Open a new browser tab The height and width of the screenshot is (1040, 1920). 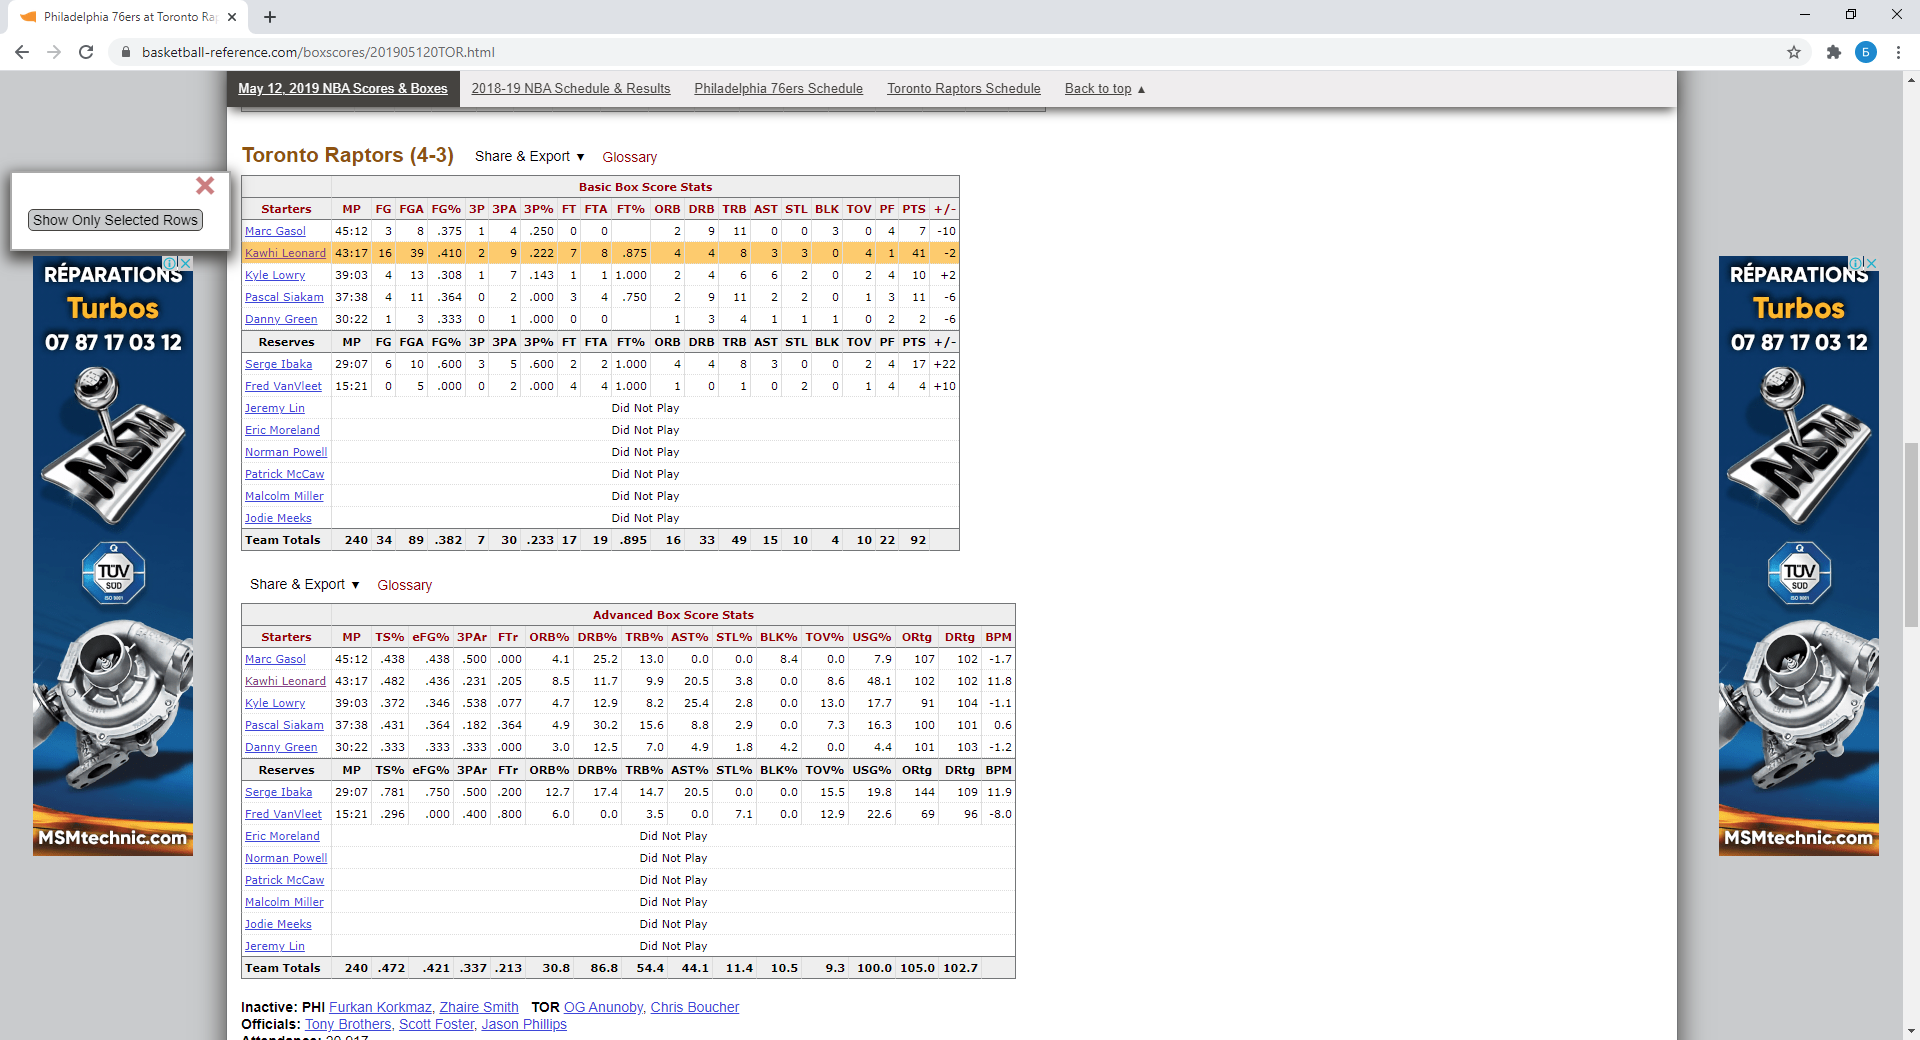pyautogui.click(x=270, y=17)
